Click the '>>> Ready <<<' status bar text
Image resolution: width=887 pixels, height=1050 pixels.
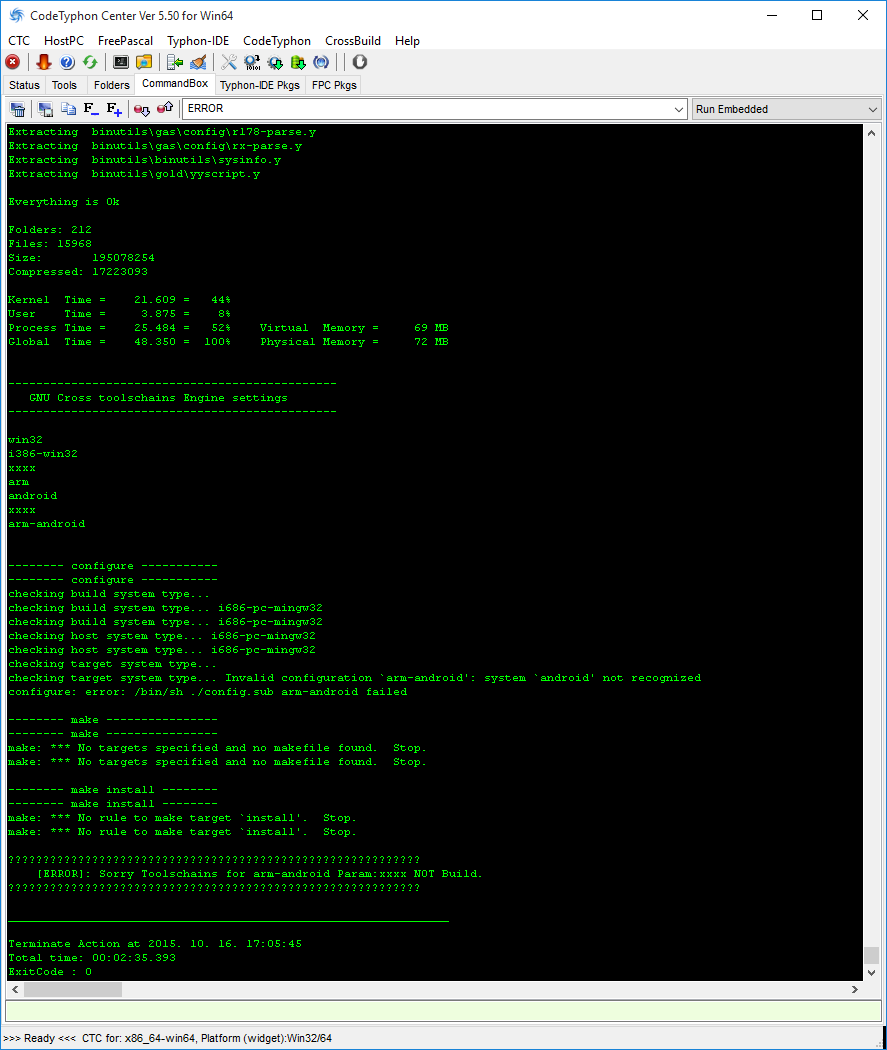tap(39, 1038)
